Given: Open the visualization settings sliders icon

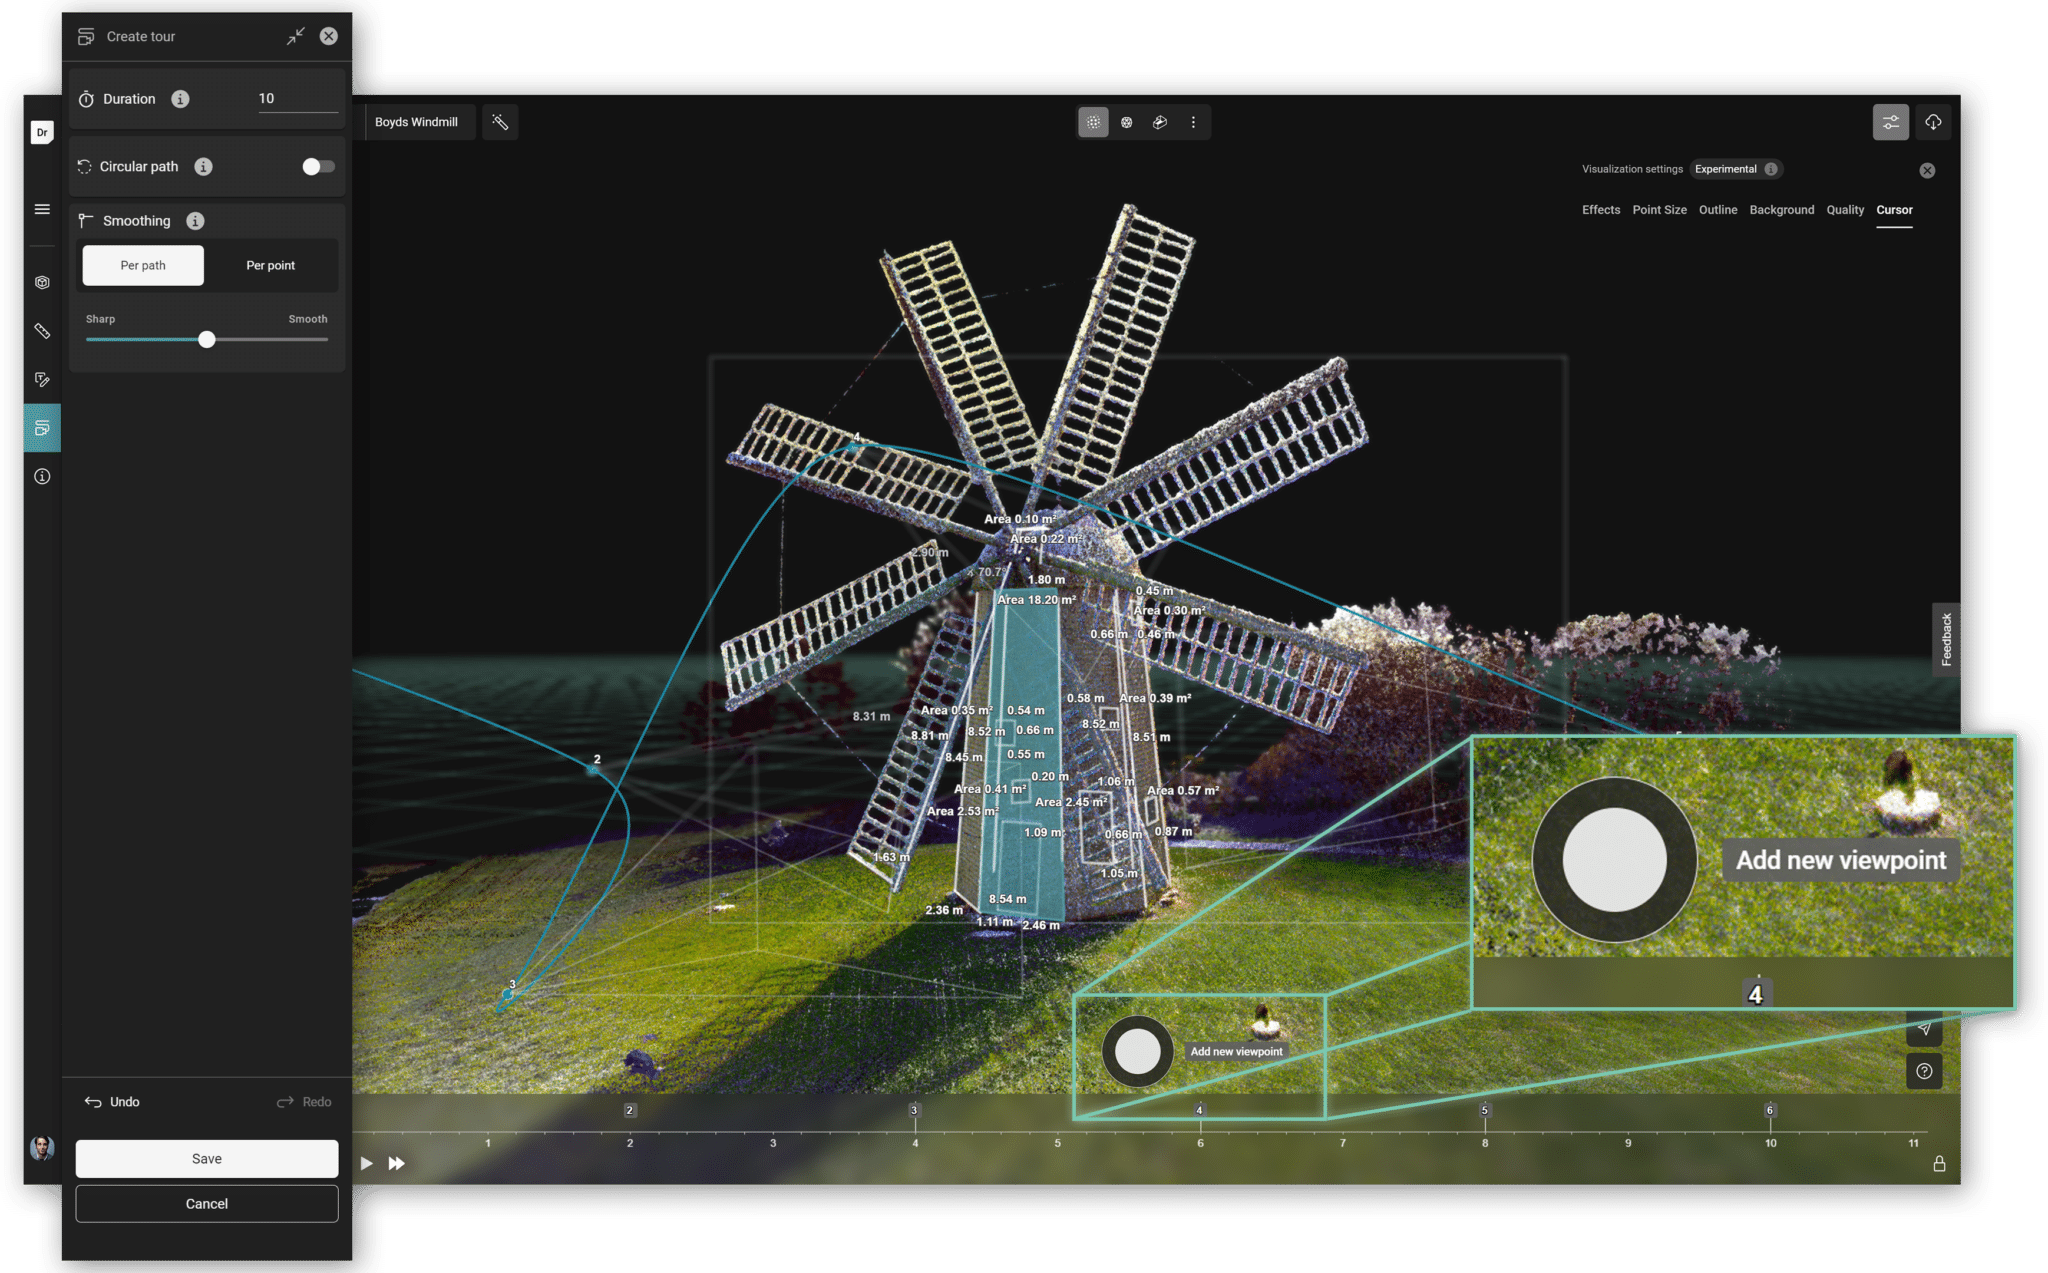Looking at the screenshot, I should 1890,122.
